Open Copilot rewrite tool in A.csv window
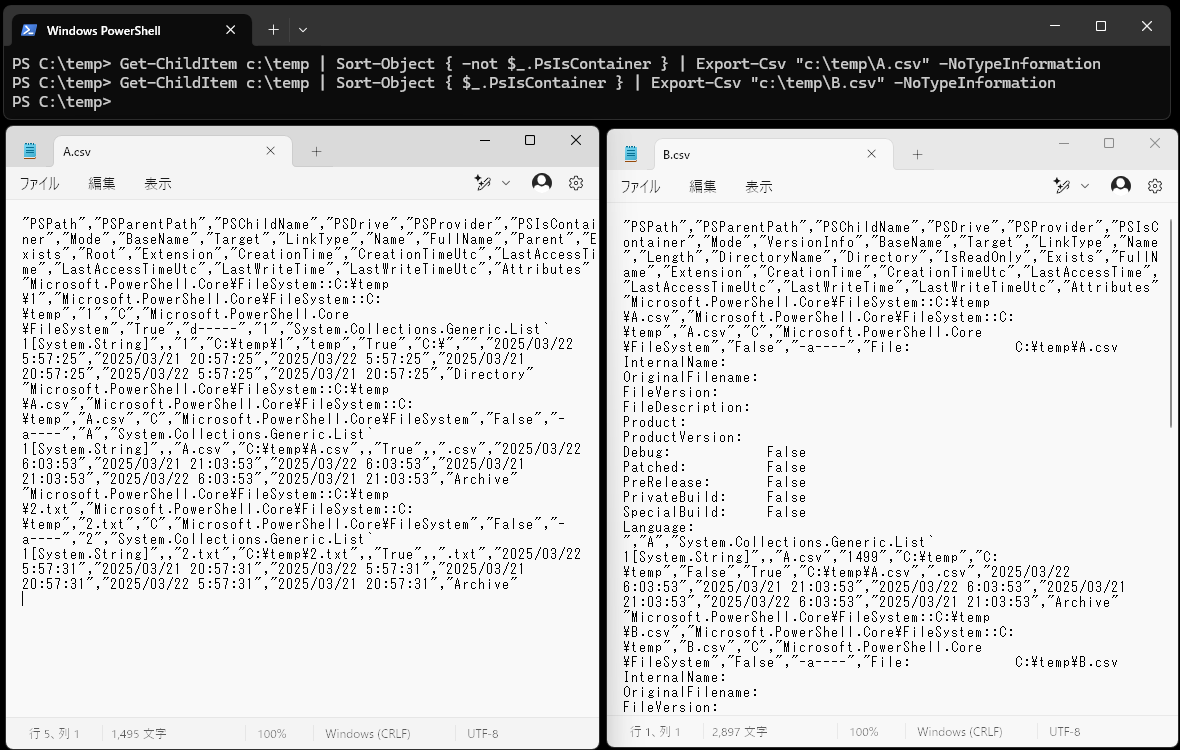This screenshot has height=750, width=1180. coord(482,183)
